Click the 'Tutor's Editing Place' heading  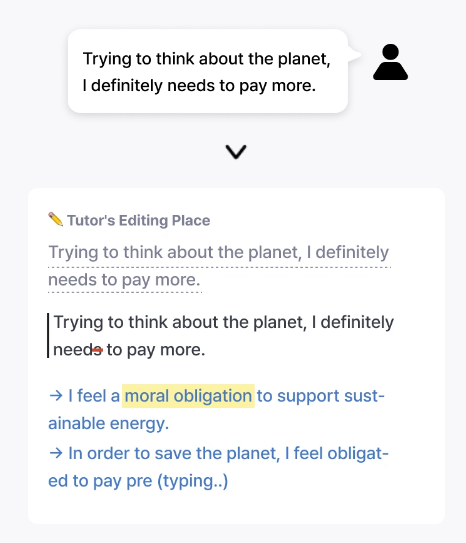tap(138, 220)
